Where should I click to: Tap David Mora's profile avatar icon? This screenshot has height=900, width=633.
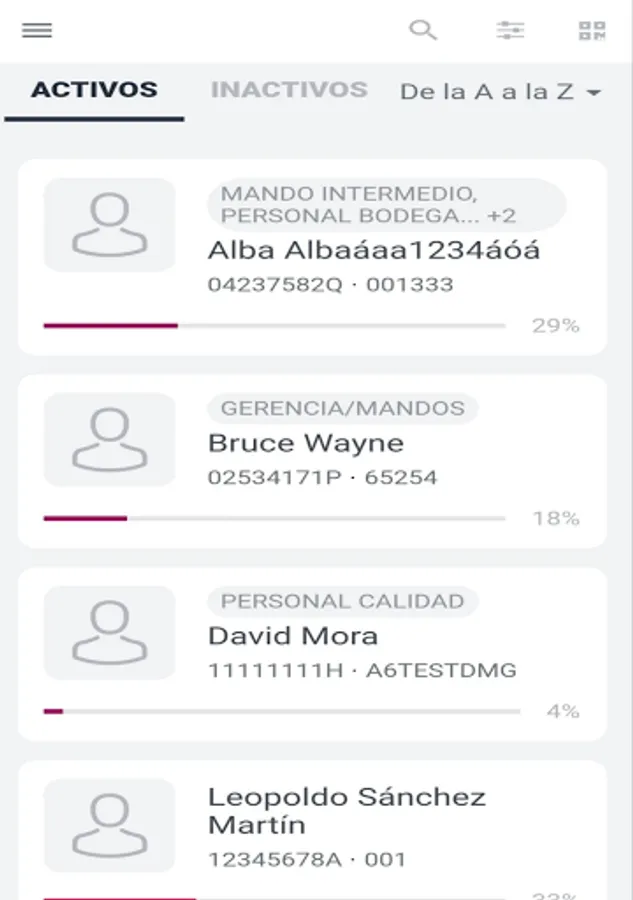(109, 633)
